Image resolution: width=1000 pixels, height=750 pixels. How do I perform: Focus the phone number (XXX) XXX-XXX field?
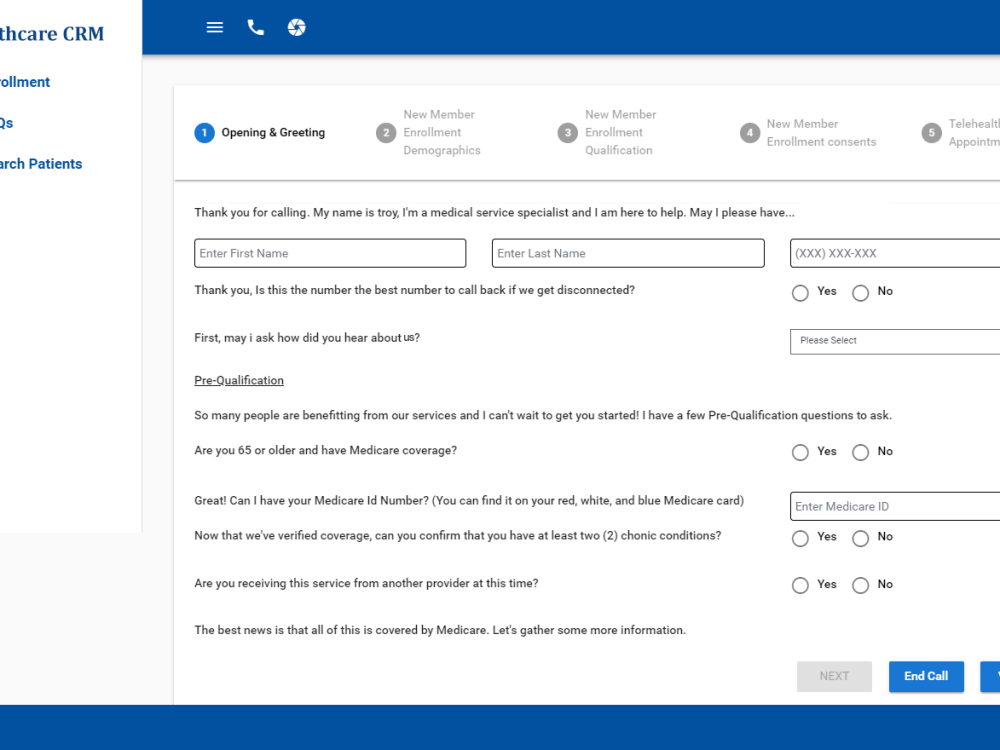[x=895, y=253]
